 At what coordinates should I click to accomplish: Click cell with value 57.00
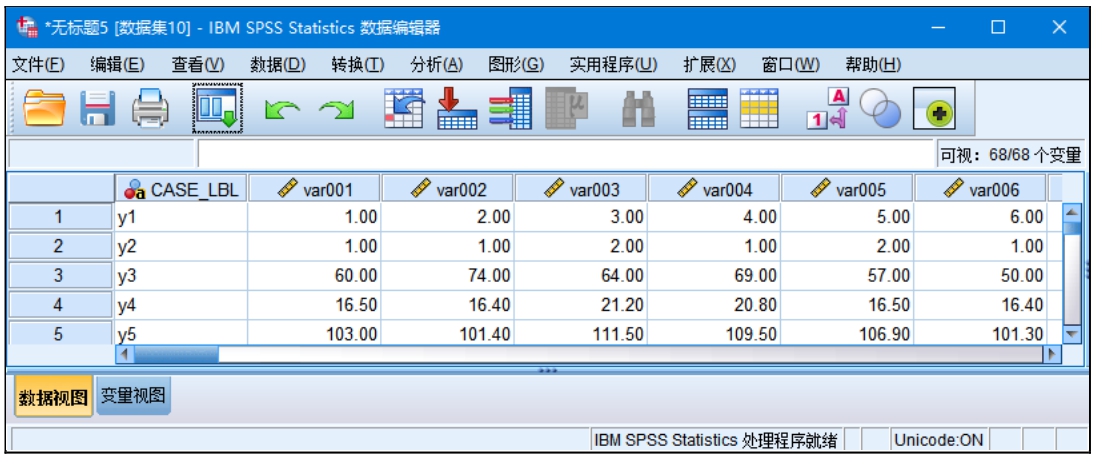[x=847, y=276]
